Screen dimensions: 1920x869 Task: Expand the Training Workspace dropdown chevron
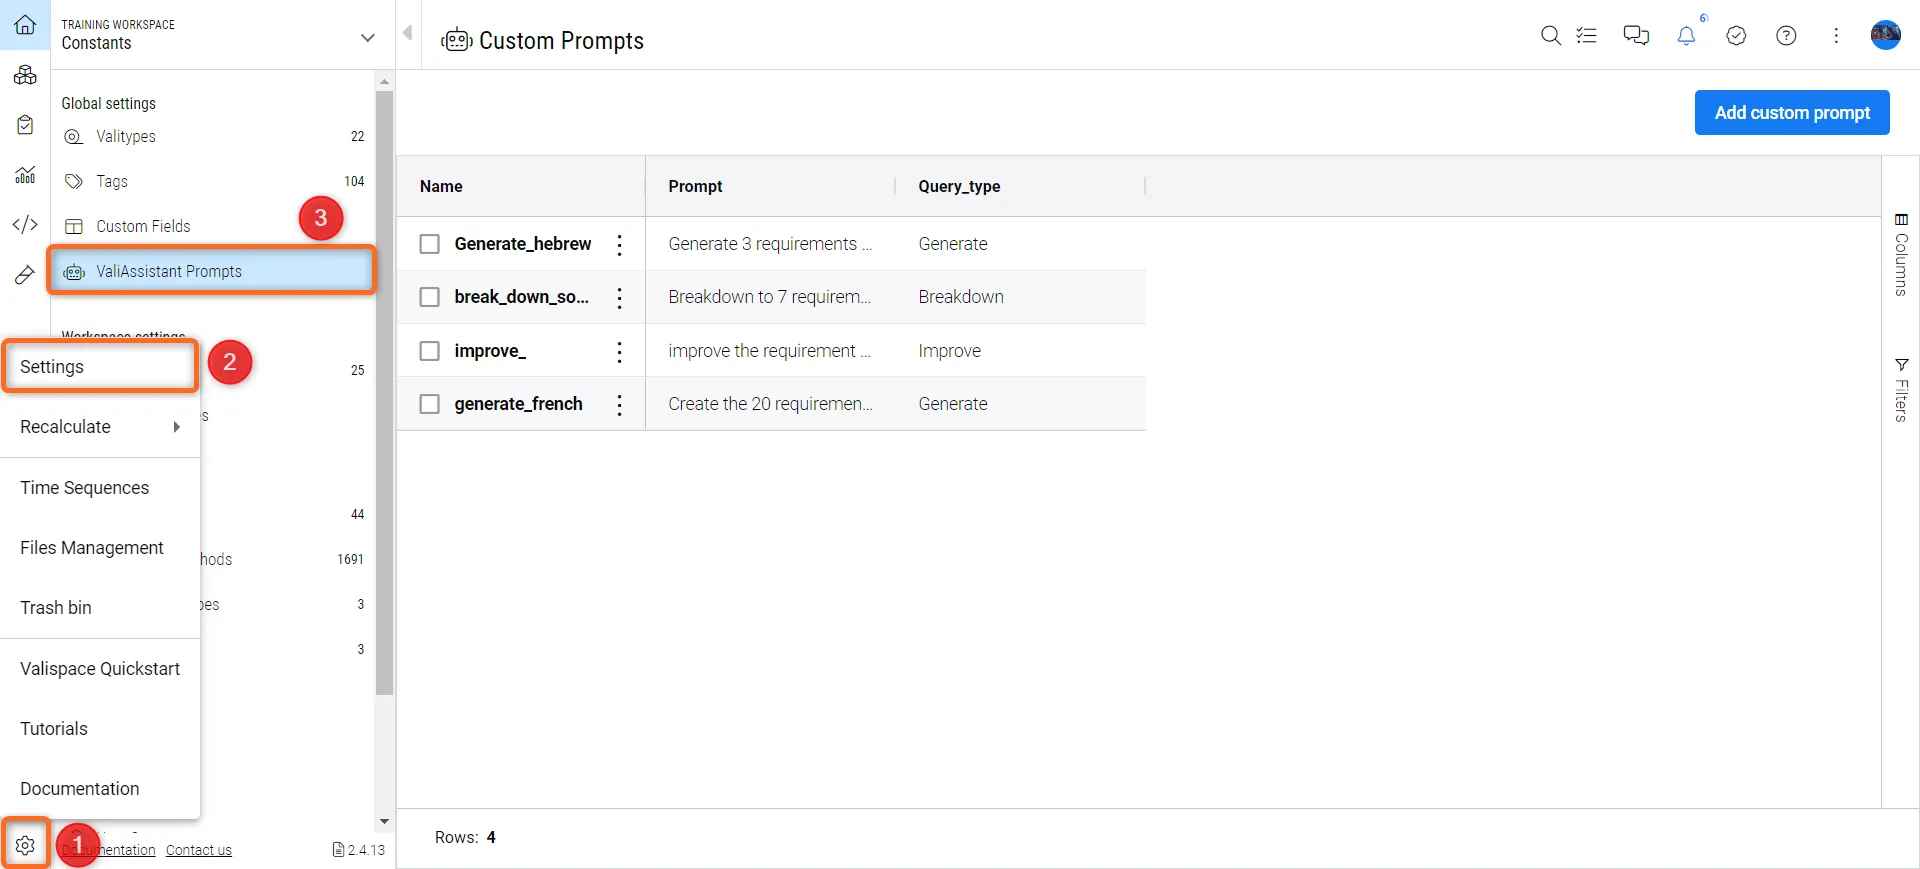367,38
